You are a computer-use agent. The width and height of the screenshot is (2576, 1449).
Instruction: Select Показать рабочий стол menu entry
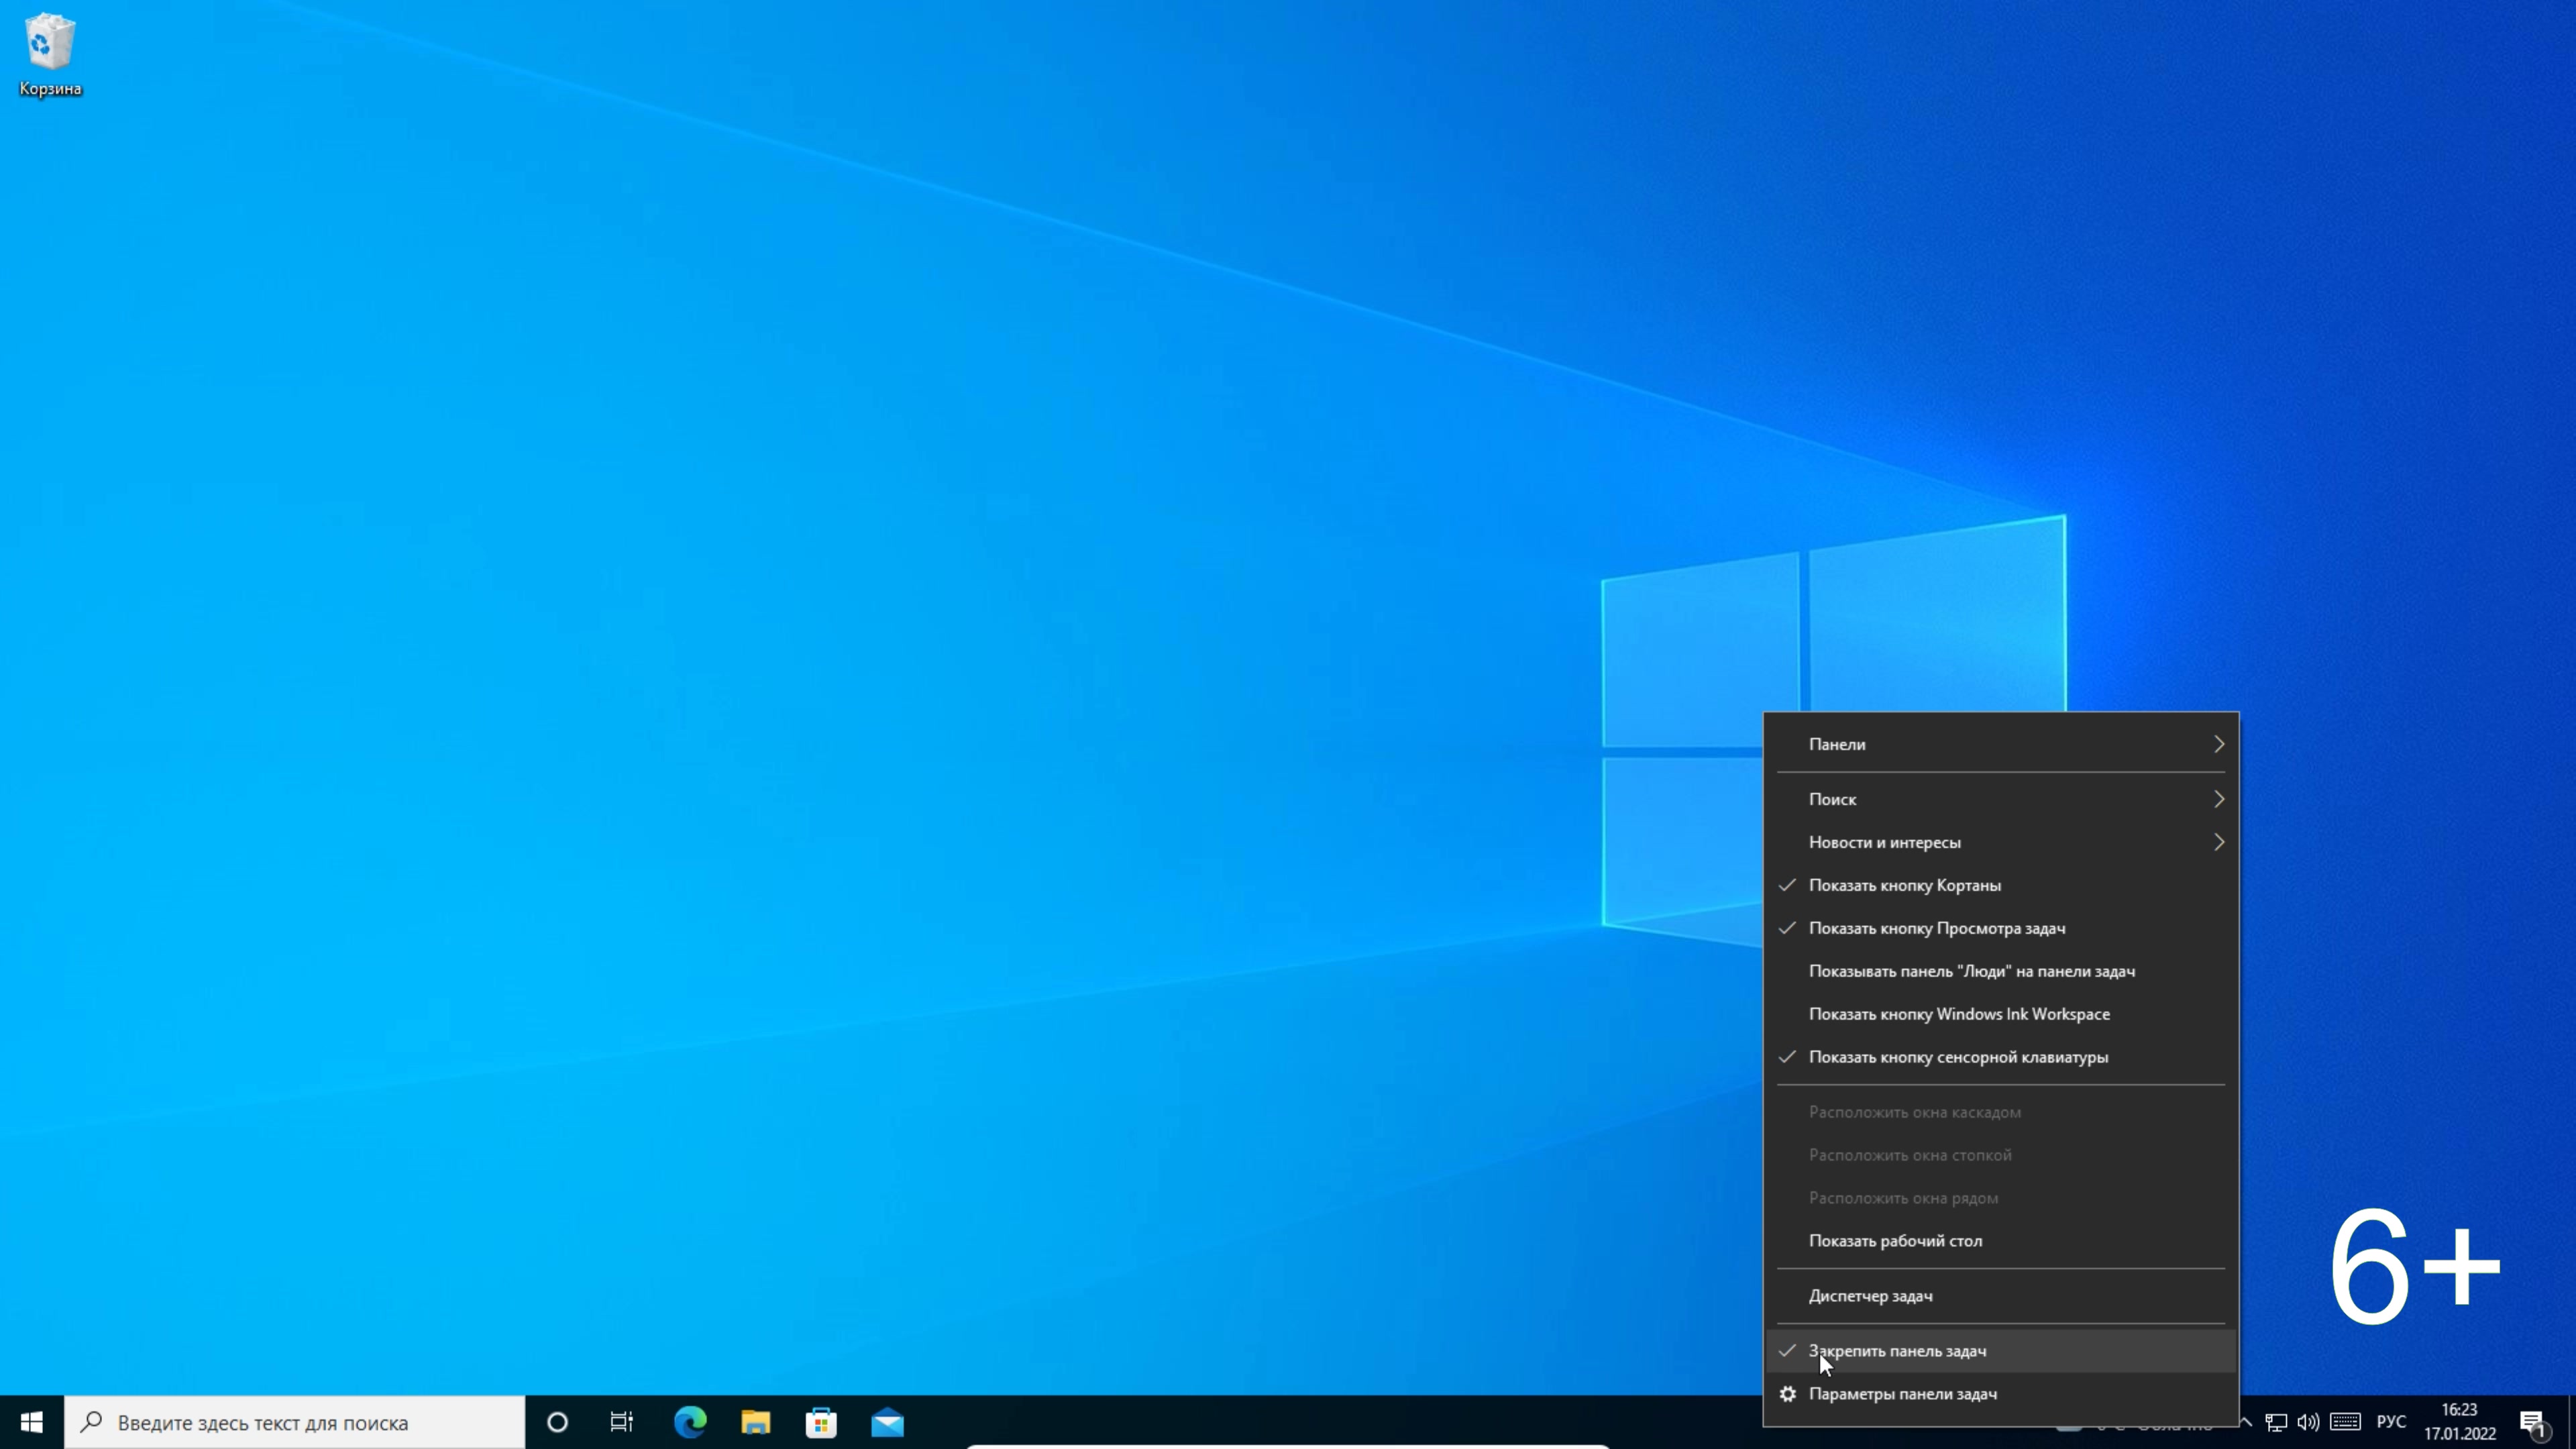tap(2001, 1241)
